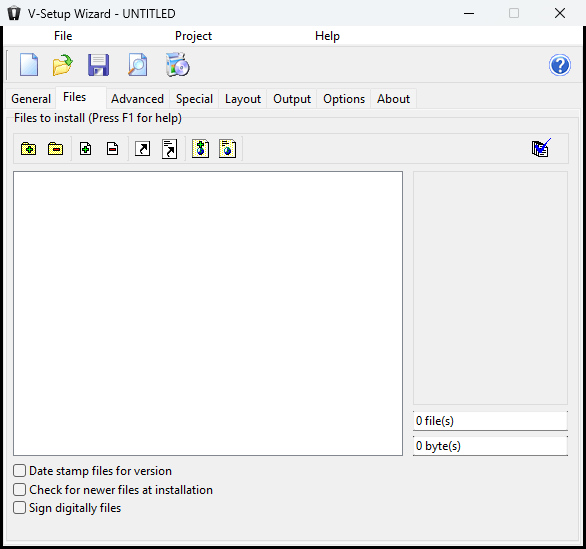The width and height of the screenshot is (586, 549).
Task: Close the V-Setup Wizard window
Action: click(x=560, y=13)
